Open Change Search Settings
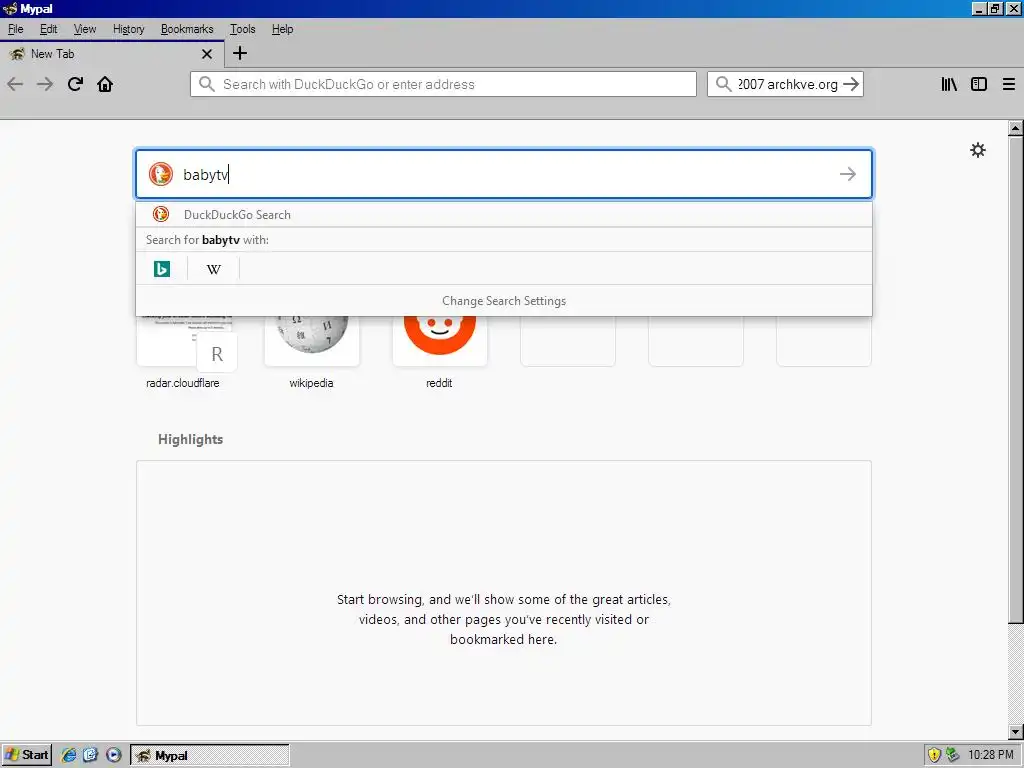 pyautogui.click(x=504, y=301)
